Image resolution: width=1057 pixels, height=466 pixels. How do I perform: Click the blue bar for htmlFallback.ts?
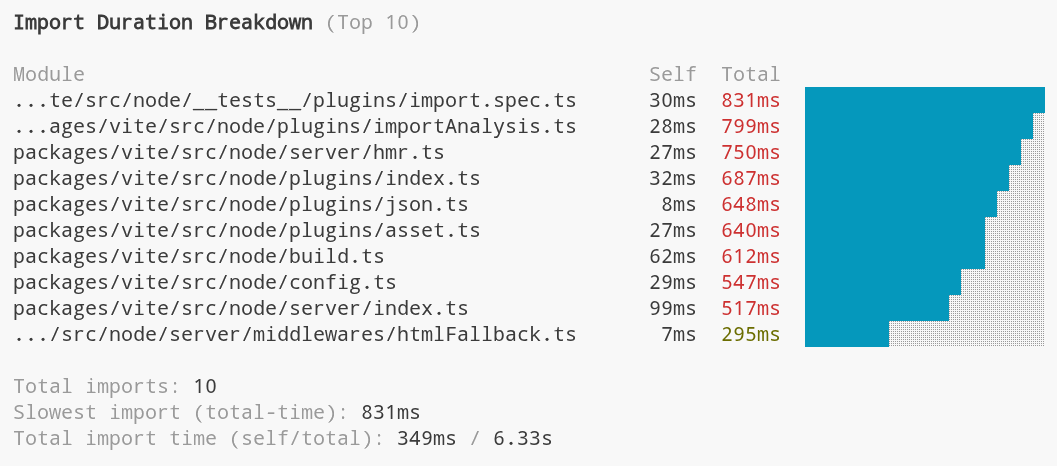tap(846, 334)
